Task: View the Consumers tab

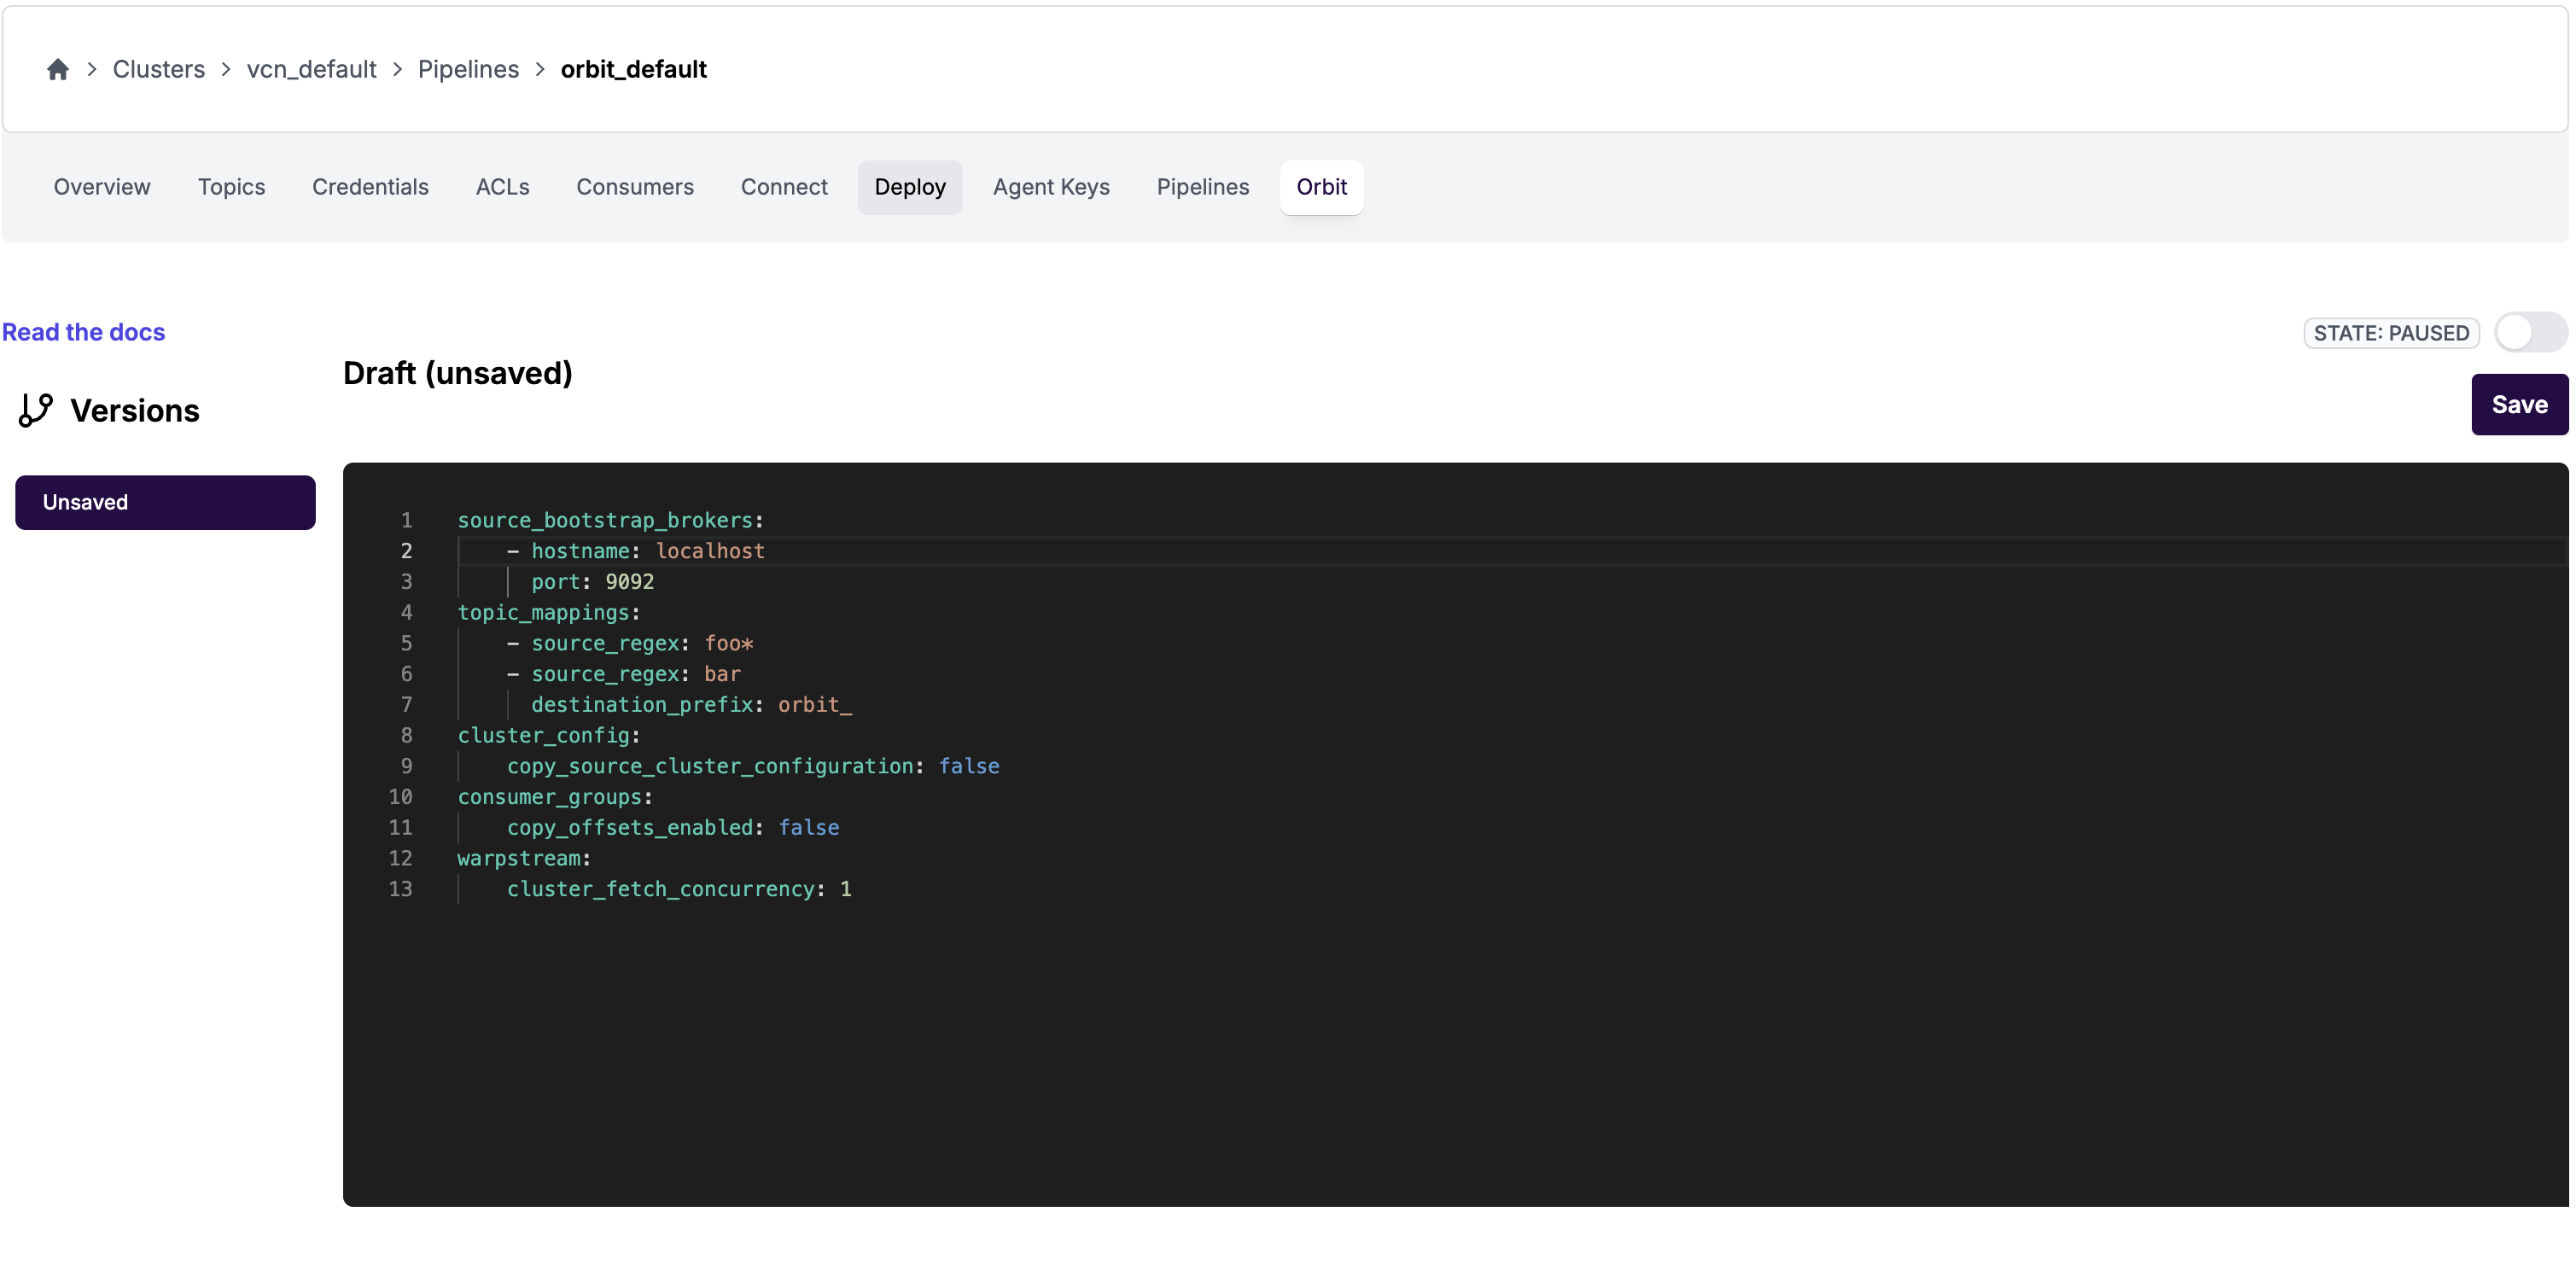Action: pyautogui.click(x=634, y=187)
